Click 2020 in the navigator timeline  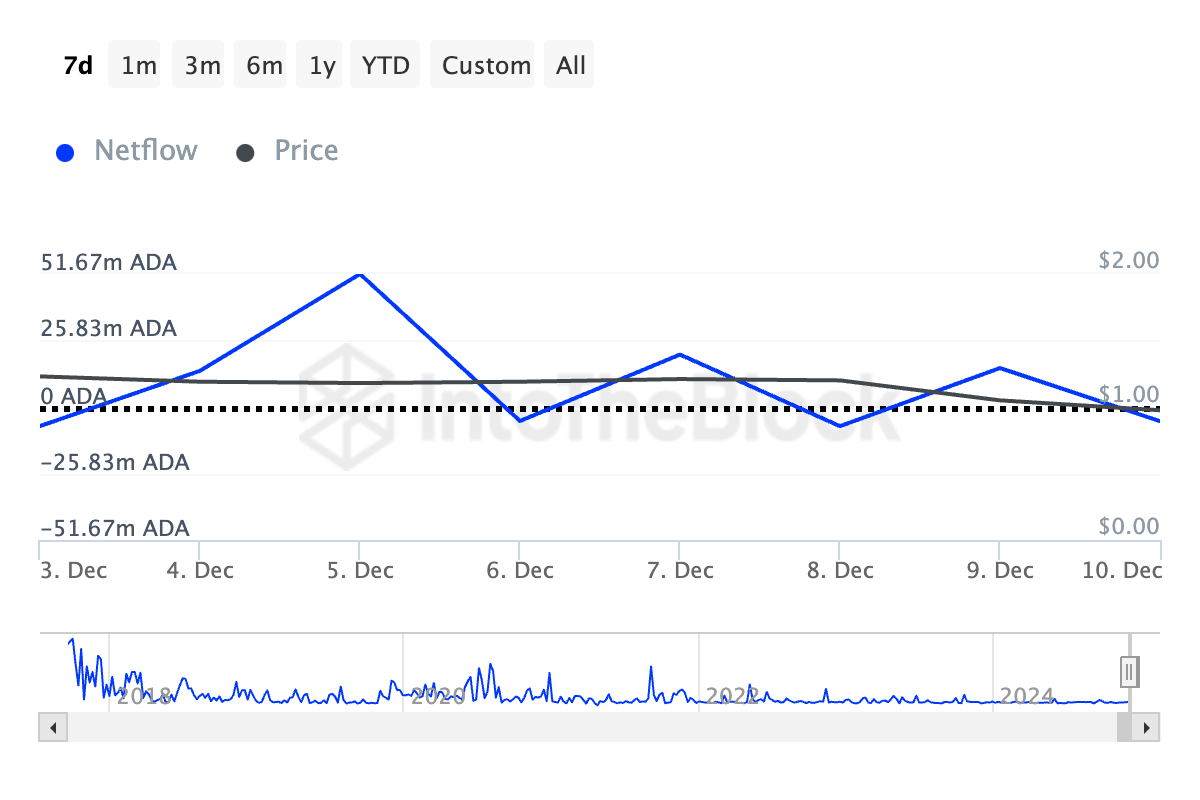coord(438,695)
